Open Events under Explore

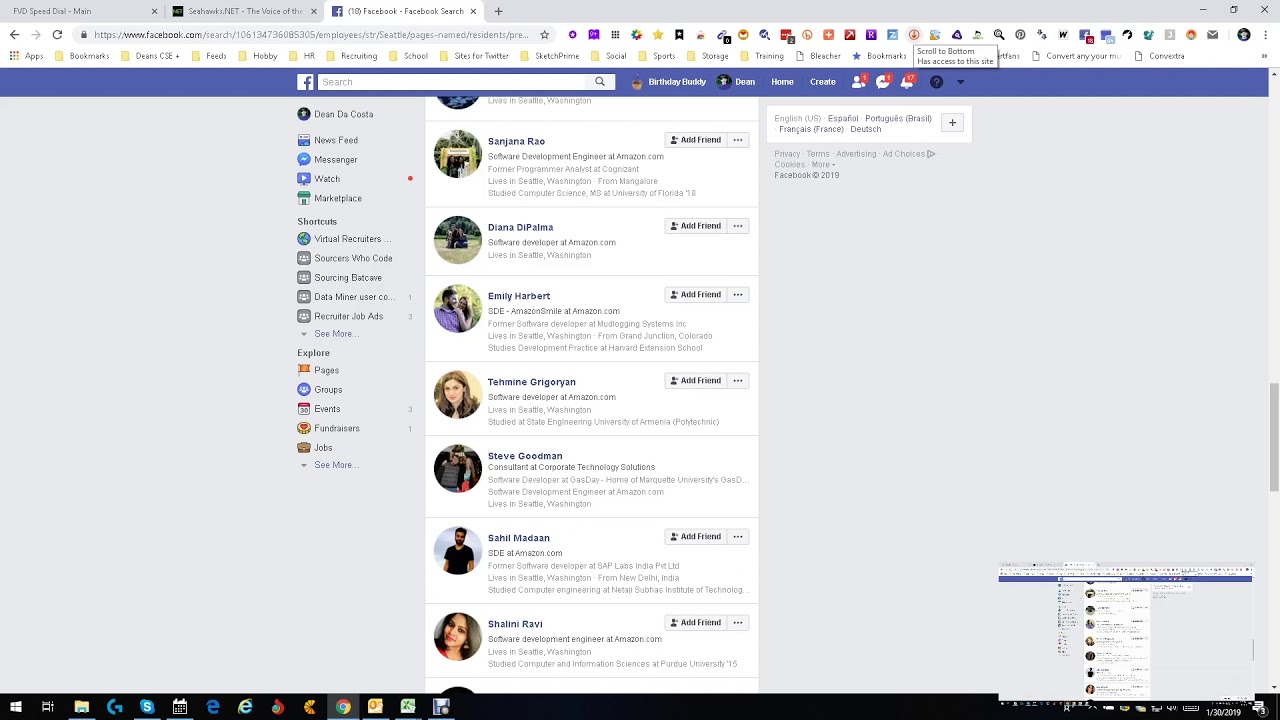(x=319, y=409)
